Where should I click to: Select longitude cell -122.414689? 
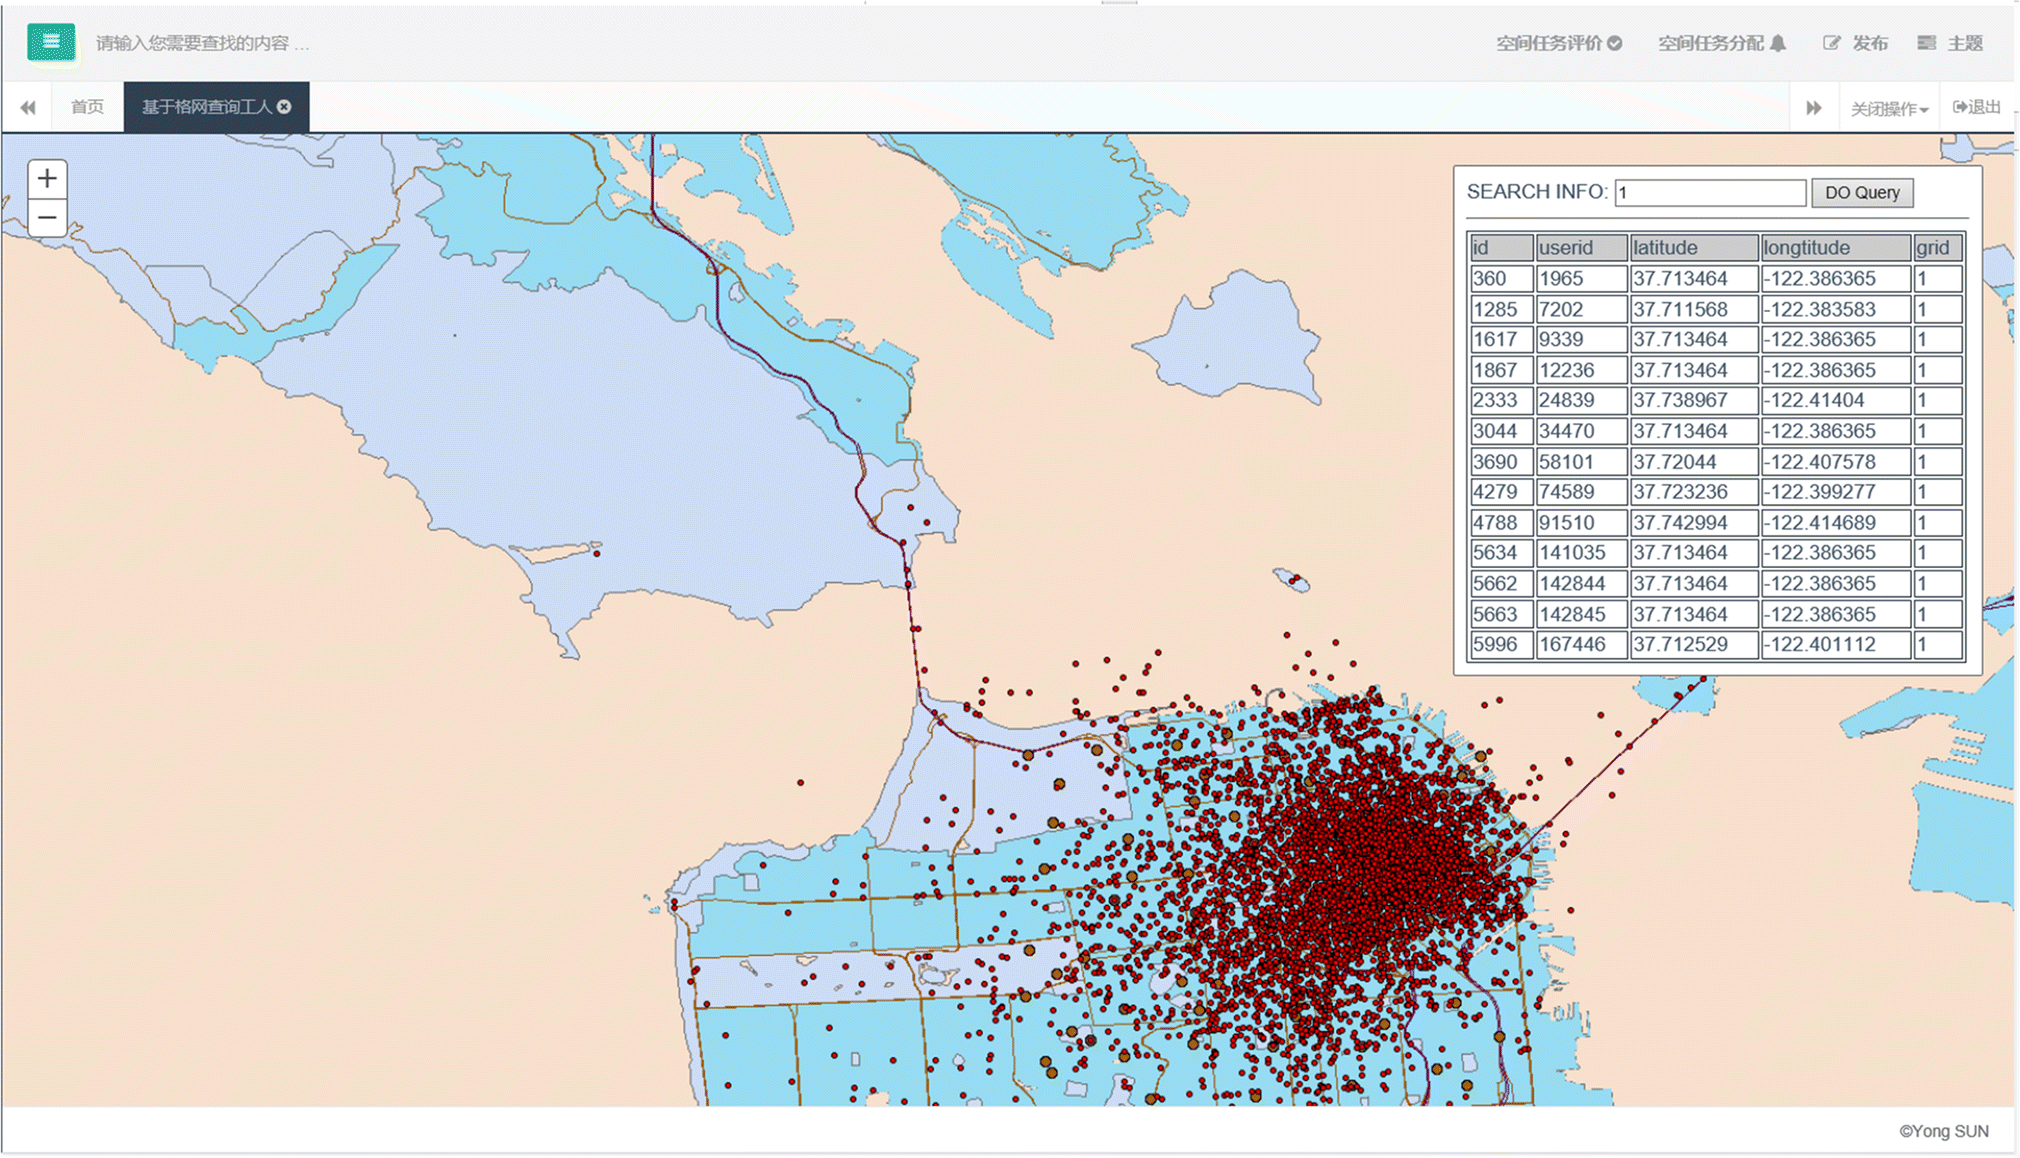click(x=1835, y=523)
